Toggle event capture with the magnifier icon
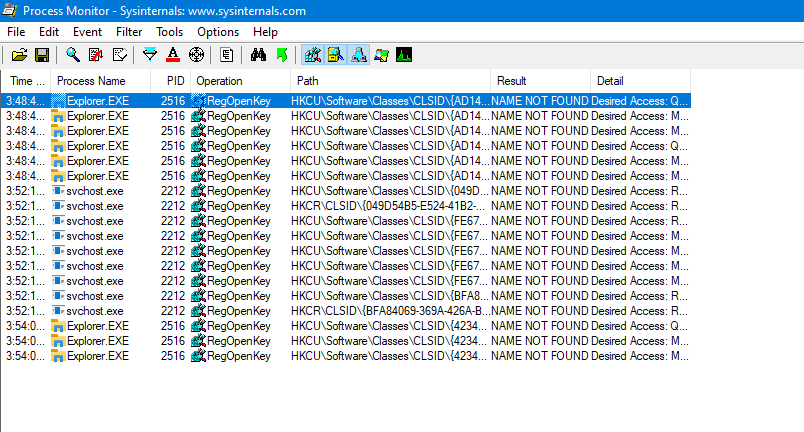This screenshot has width=804, height=432. [x=73, y=54]
